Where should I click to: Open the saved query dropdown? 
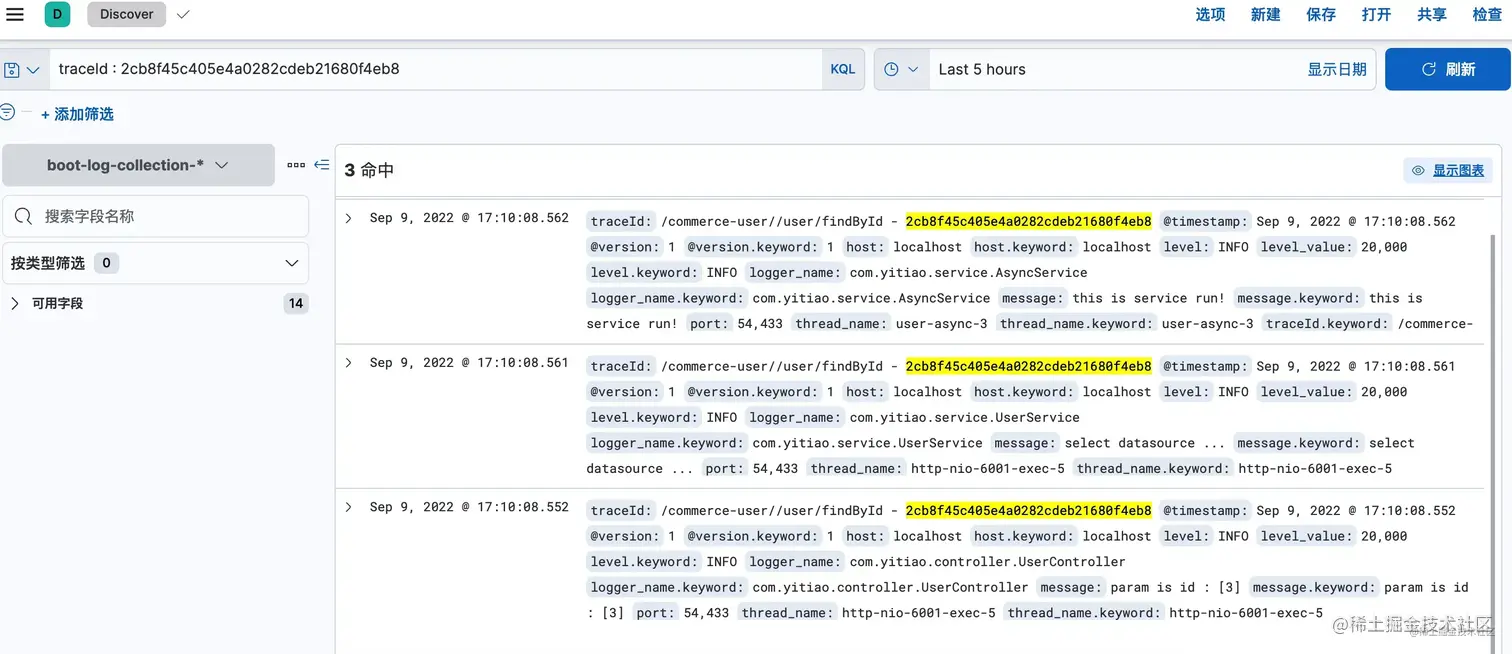(23, 70)
